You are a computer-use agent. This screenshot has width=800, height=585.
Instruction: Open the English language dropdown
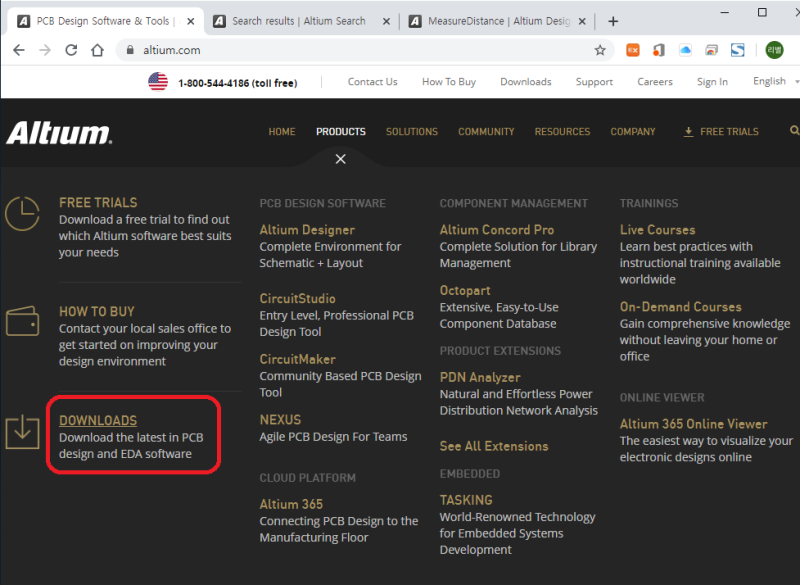pyautogui.click(x=774, y=82)
